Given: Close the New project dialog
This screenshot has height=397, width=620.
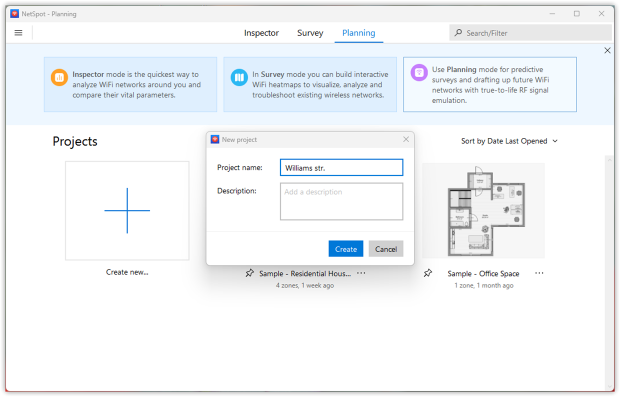Looking at the screenshot, I should 406,139.
